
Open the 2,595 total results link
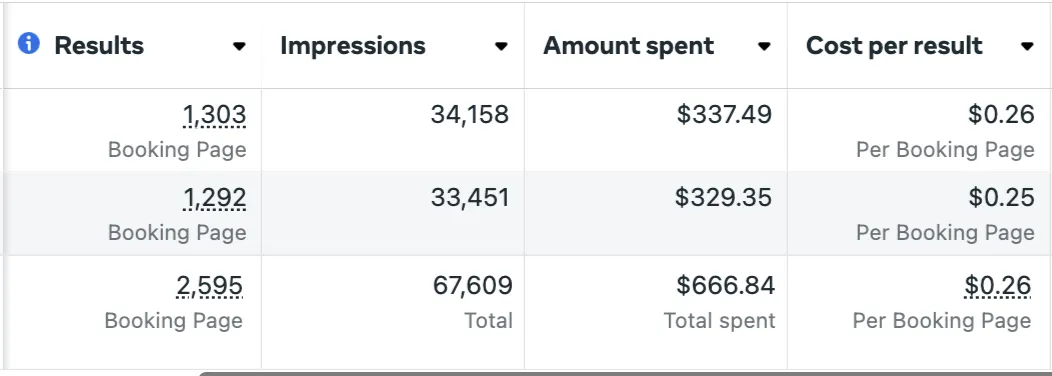[210, 286]
